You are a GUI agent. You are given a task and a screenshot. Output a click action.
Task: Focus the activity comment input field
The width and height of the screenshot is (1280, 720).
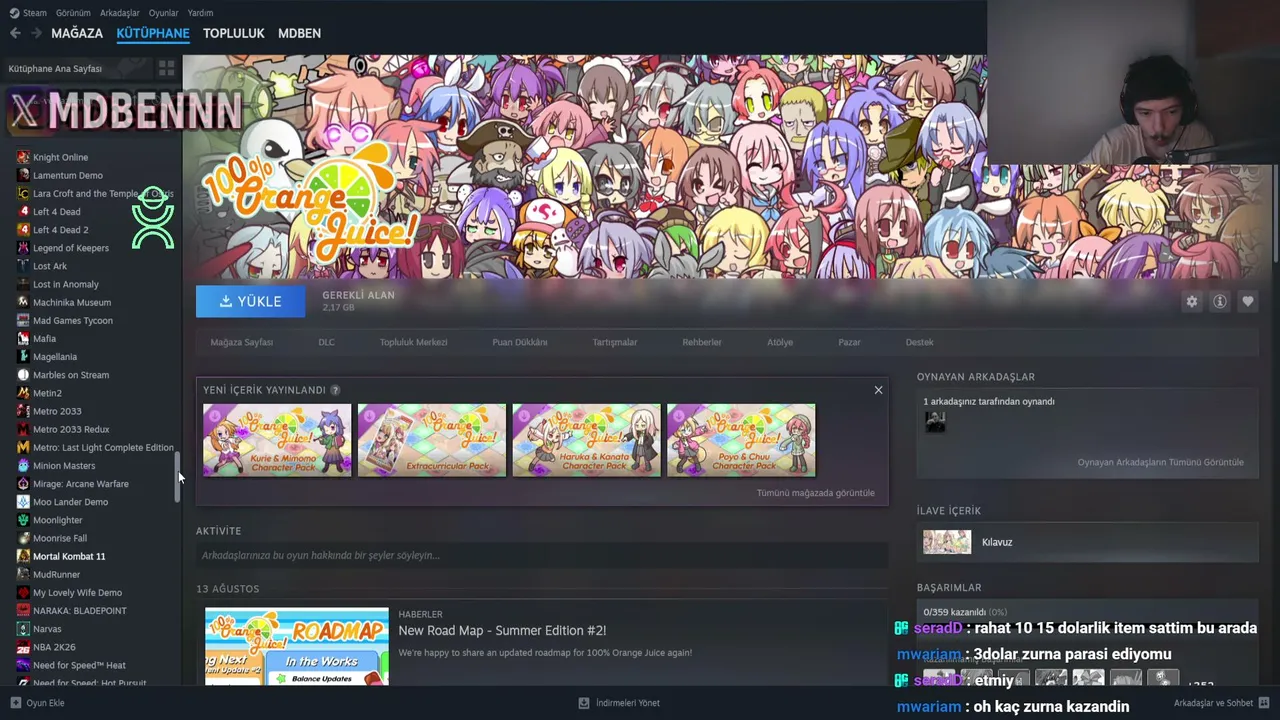pyautogui.click(x=542, y=555)
